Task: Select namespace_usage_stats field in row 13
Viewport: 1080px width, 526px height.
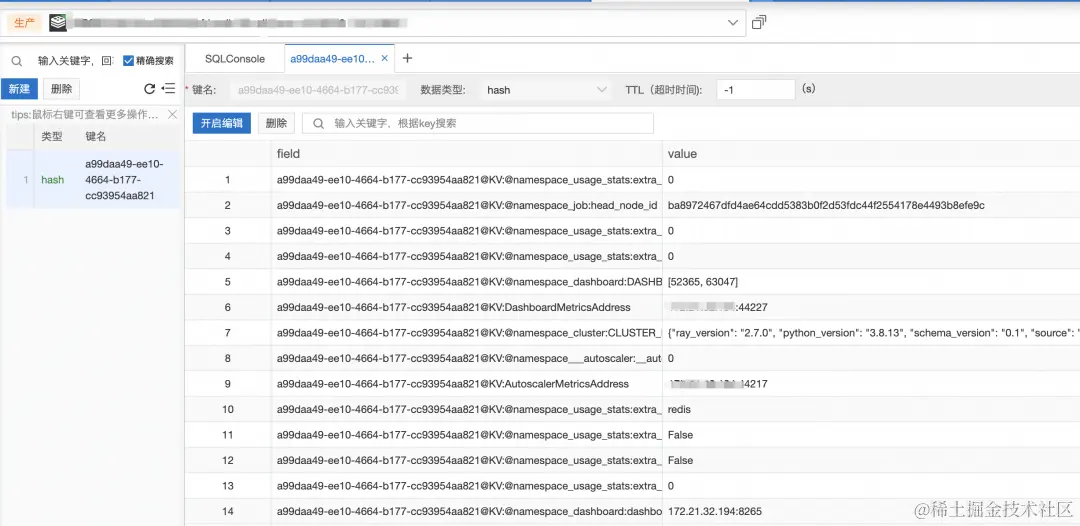Action: coord(467,485)
